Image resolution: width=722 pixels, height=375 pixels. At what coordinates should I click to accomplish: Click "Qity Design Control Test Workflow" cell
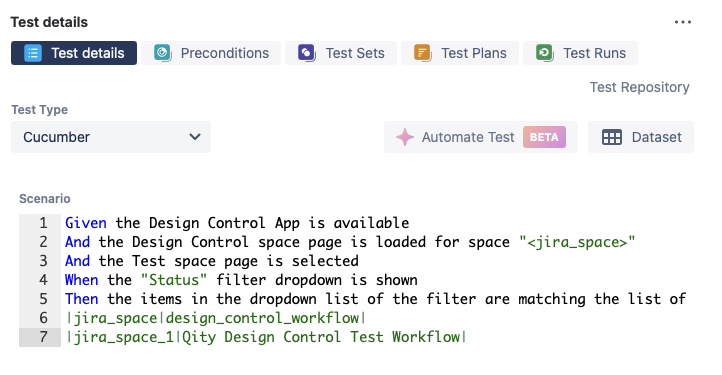click(x=320, y=337)
